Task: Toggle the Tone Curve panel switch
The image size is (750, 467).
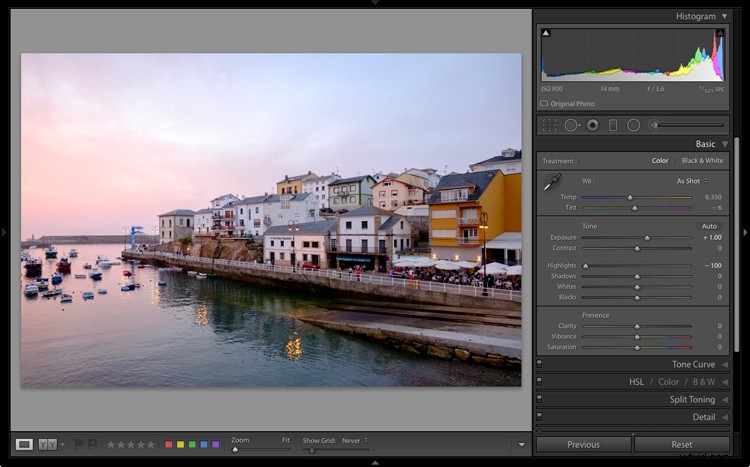Action: [540, 364]
